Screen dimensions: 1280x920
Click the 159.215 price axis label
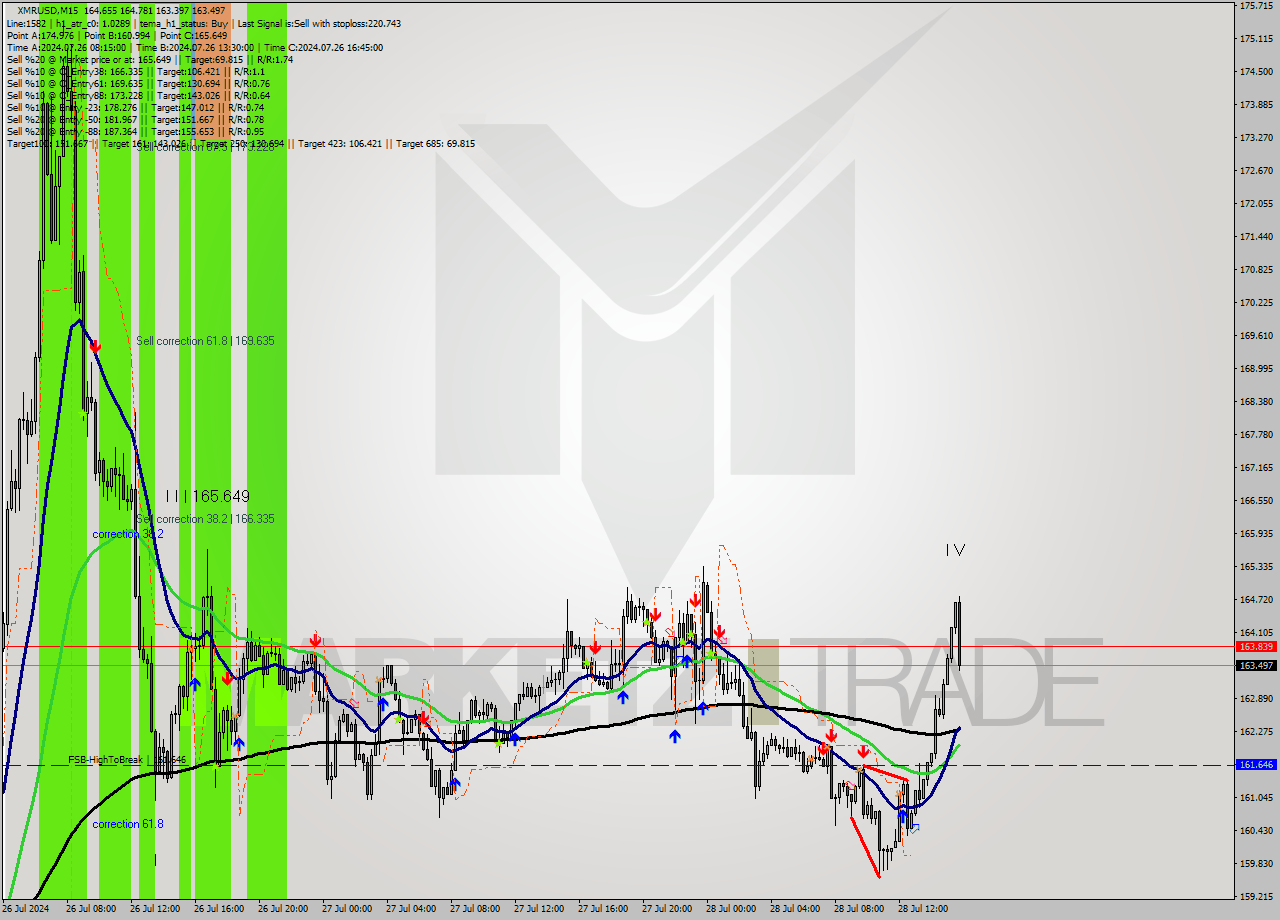[x=1255, y=897]
